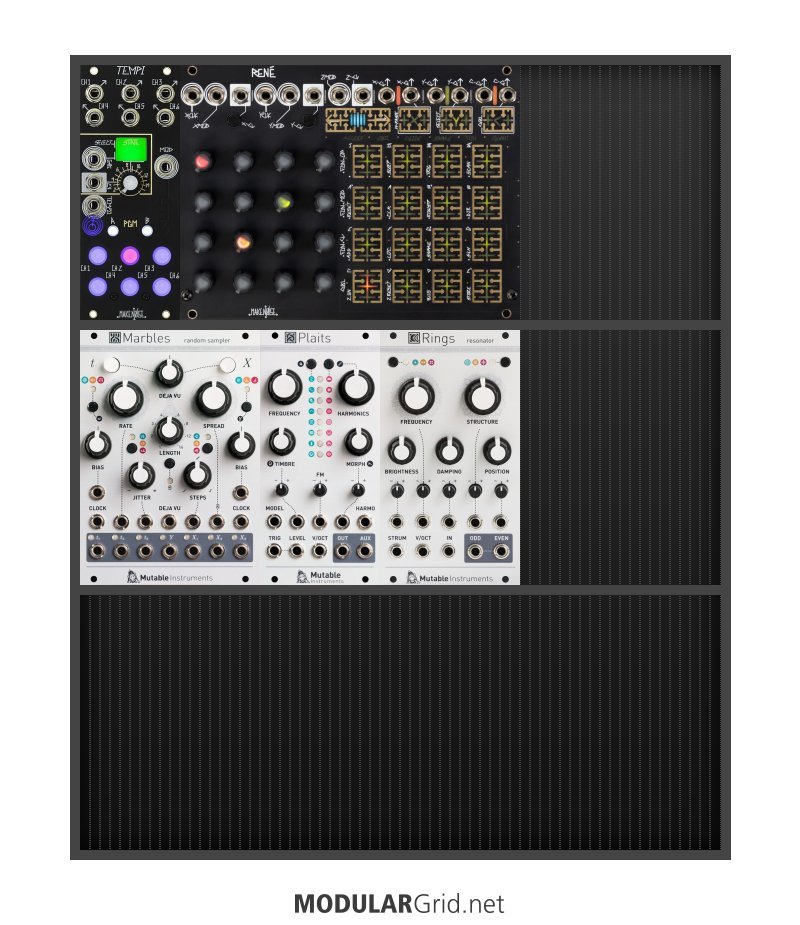Adjust the Plaits MORPH knob
Image resolution: width=800 pixels, height=925 pixels.
pyautogui.click(x=358, y=442)
